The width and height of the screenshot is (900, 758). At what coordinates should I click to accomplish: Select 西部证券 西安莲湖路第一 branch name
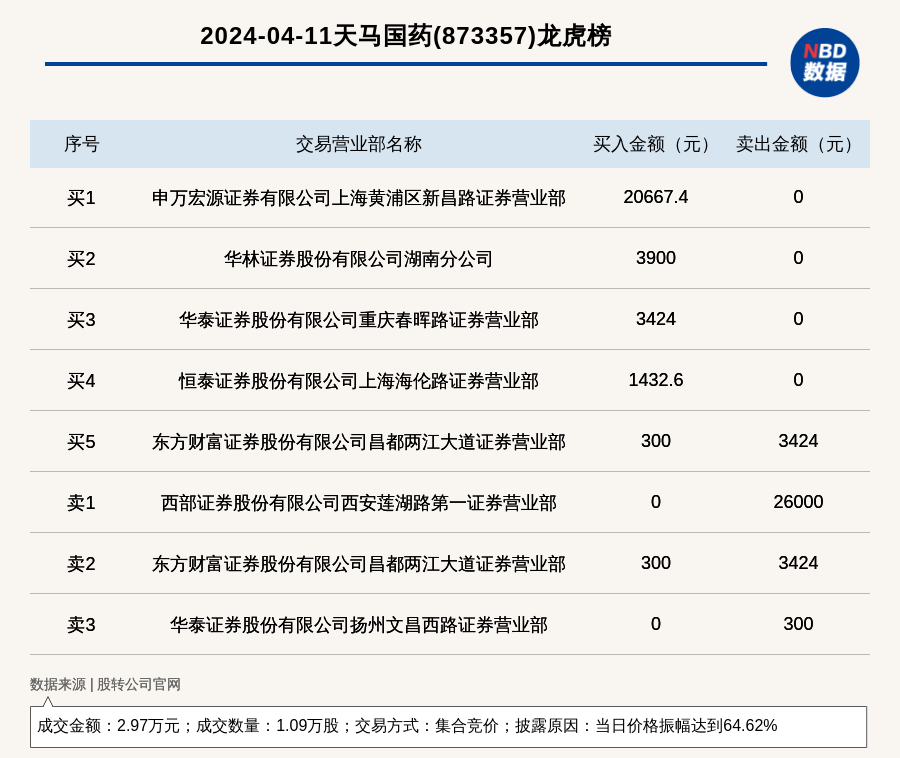click(x=359, y=503)
